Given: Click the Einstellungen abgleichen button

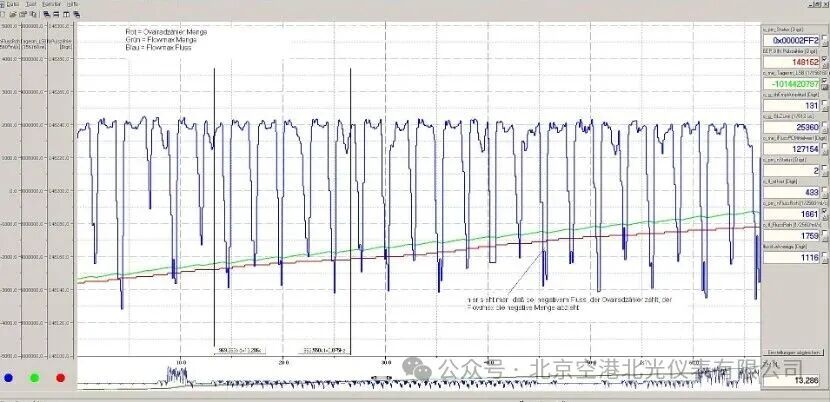Looking at the screenshot, I should tap(793, 352).
